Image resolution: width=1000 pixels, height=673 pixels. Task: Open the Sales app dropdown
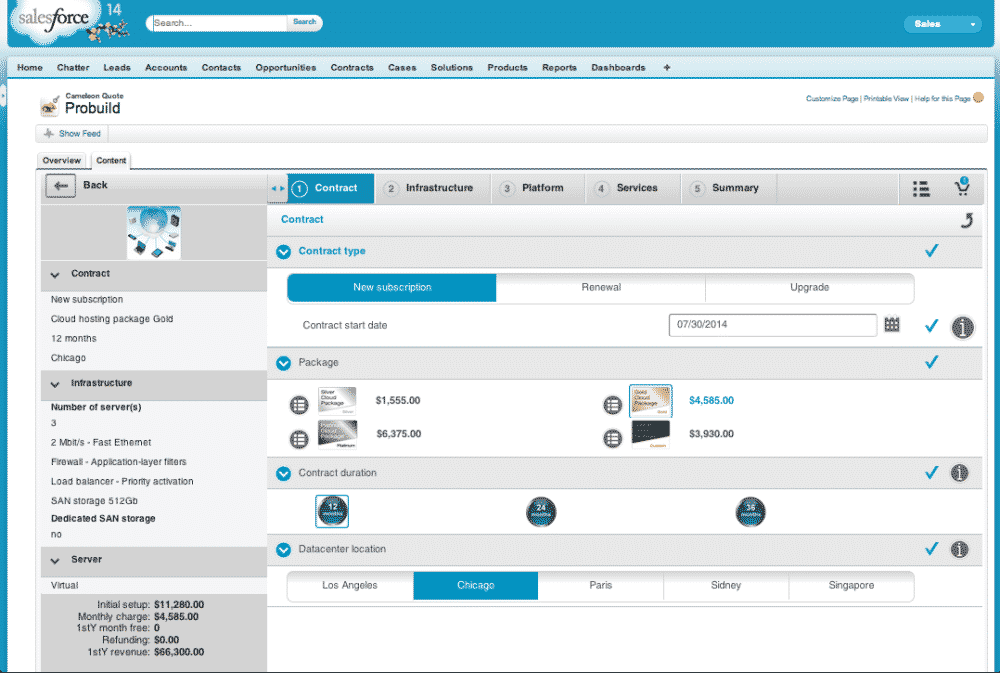click(x=943, y=24)
